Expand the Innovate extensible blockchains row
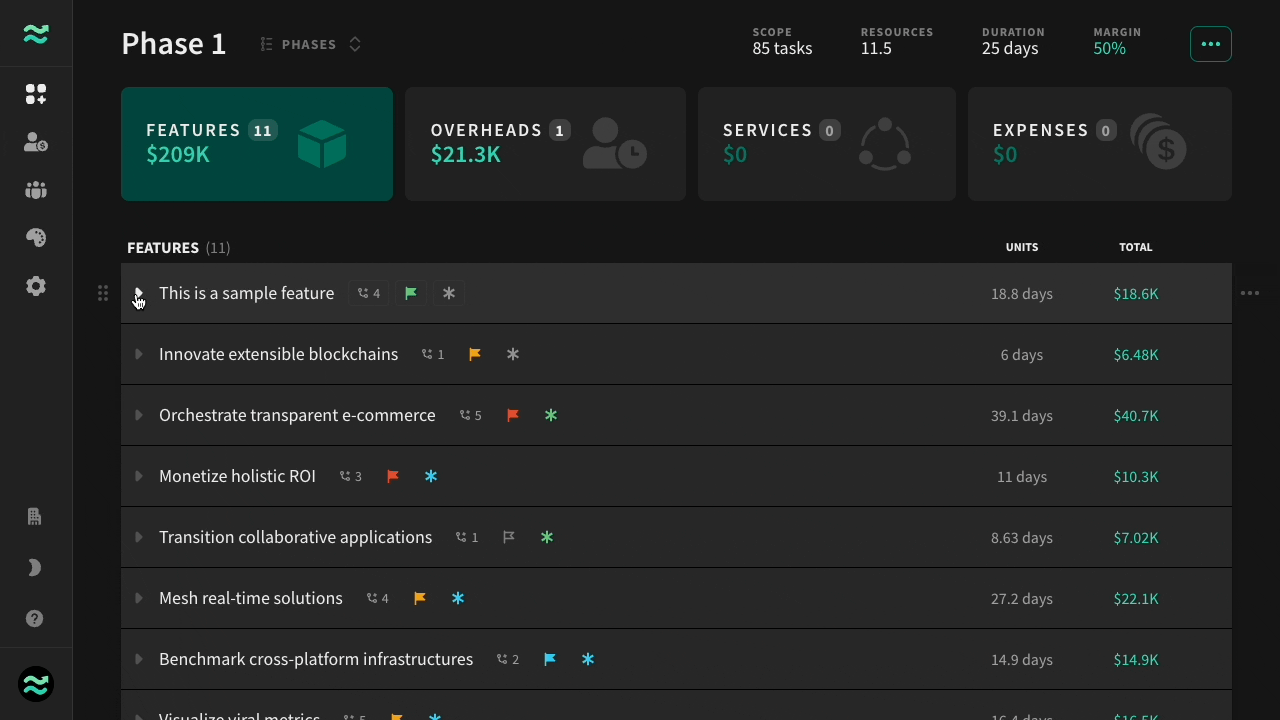Screen dimensions: 1280x720 point(139,354)
